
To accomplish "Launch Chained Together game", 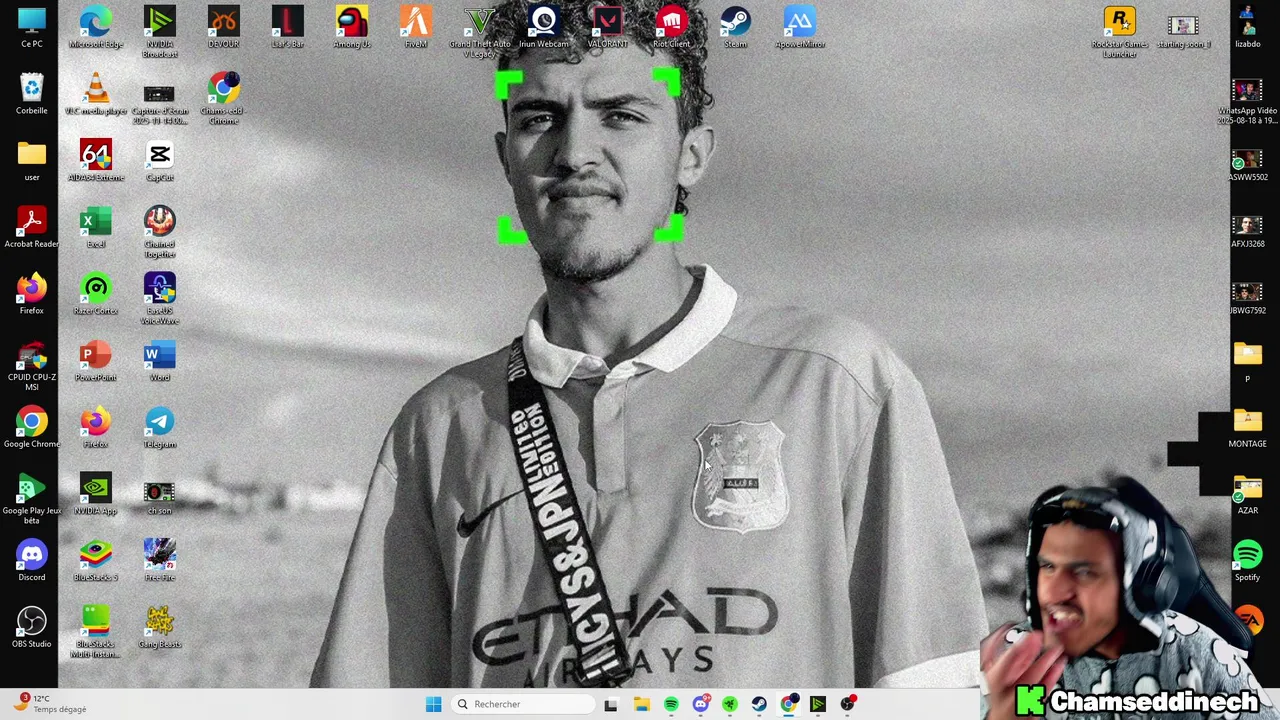I will [160, 232].
